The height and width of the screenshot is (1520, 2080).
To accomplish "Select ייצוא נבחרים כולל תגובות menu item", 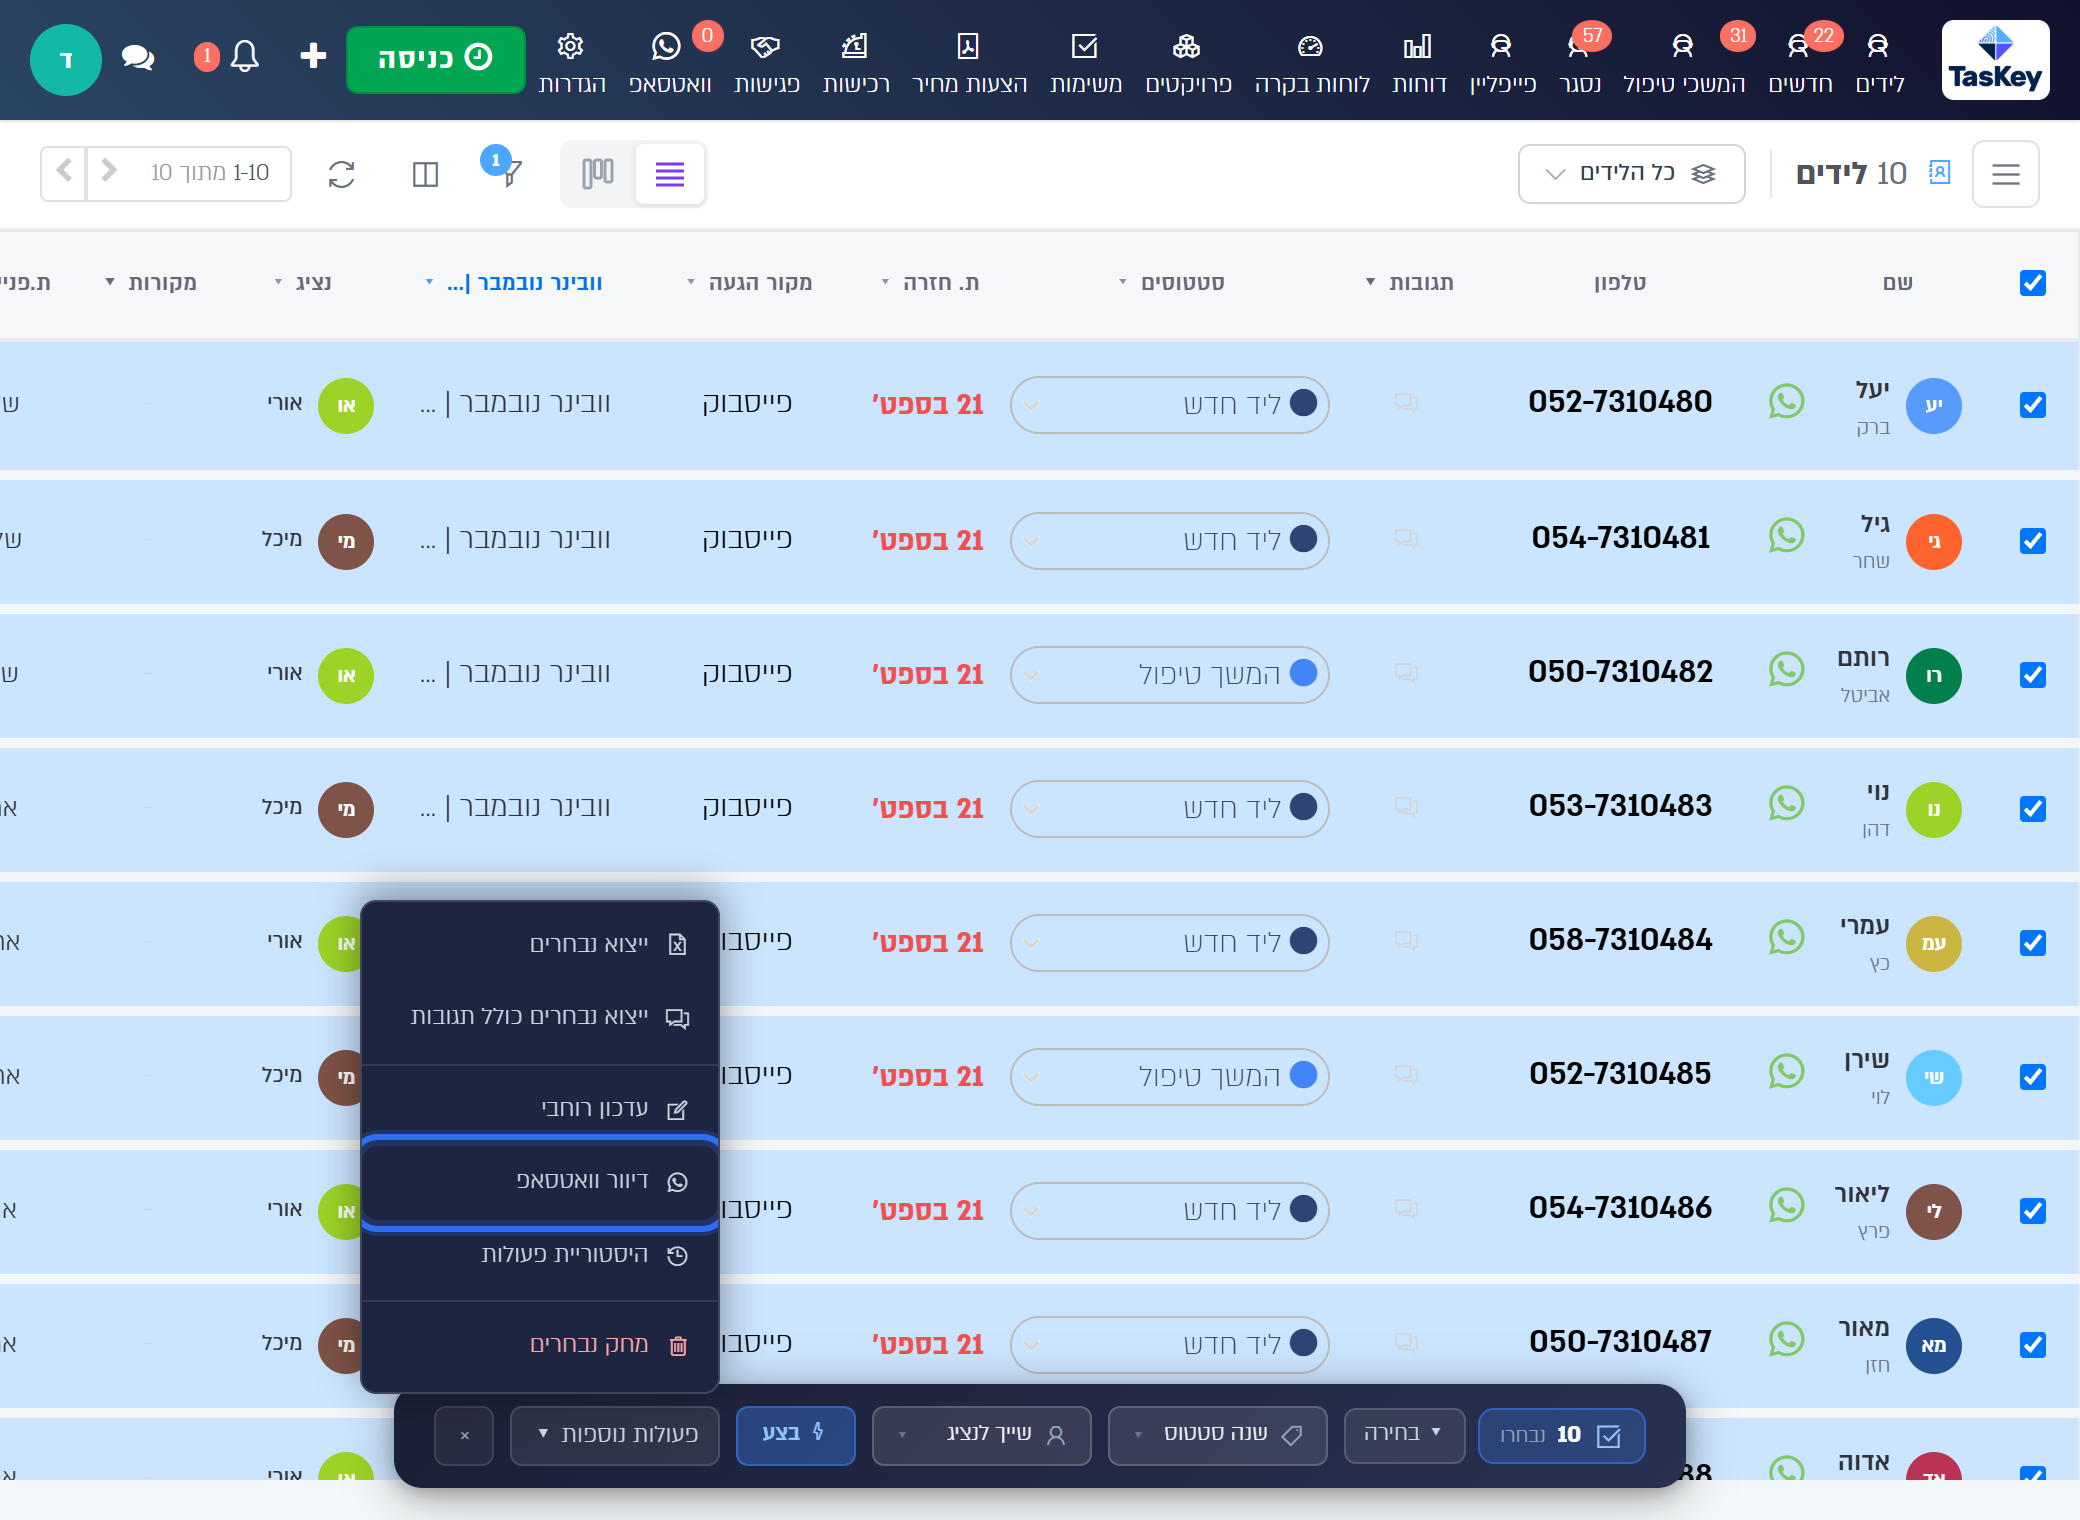I will [540, 1017].
